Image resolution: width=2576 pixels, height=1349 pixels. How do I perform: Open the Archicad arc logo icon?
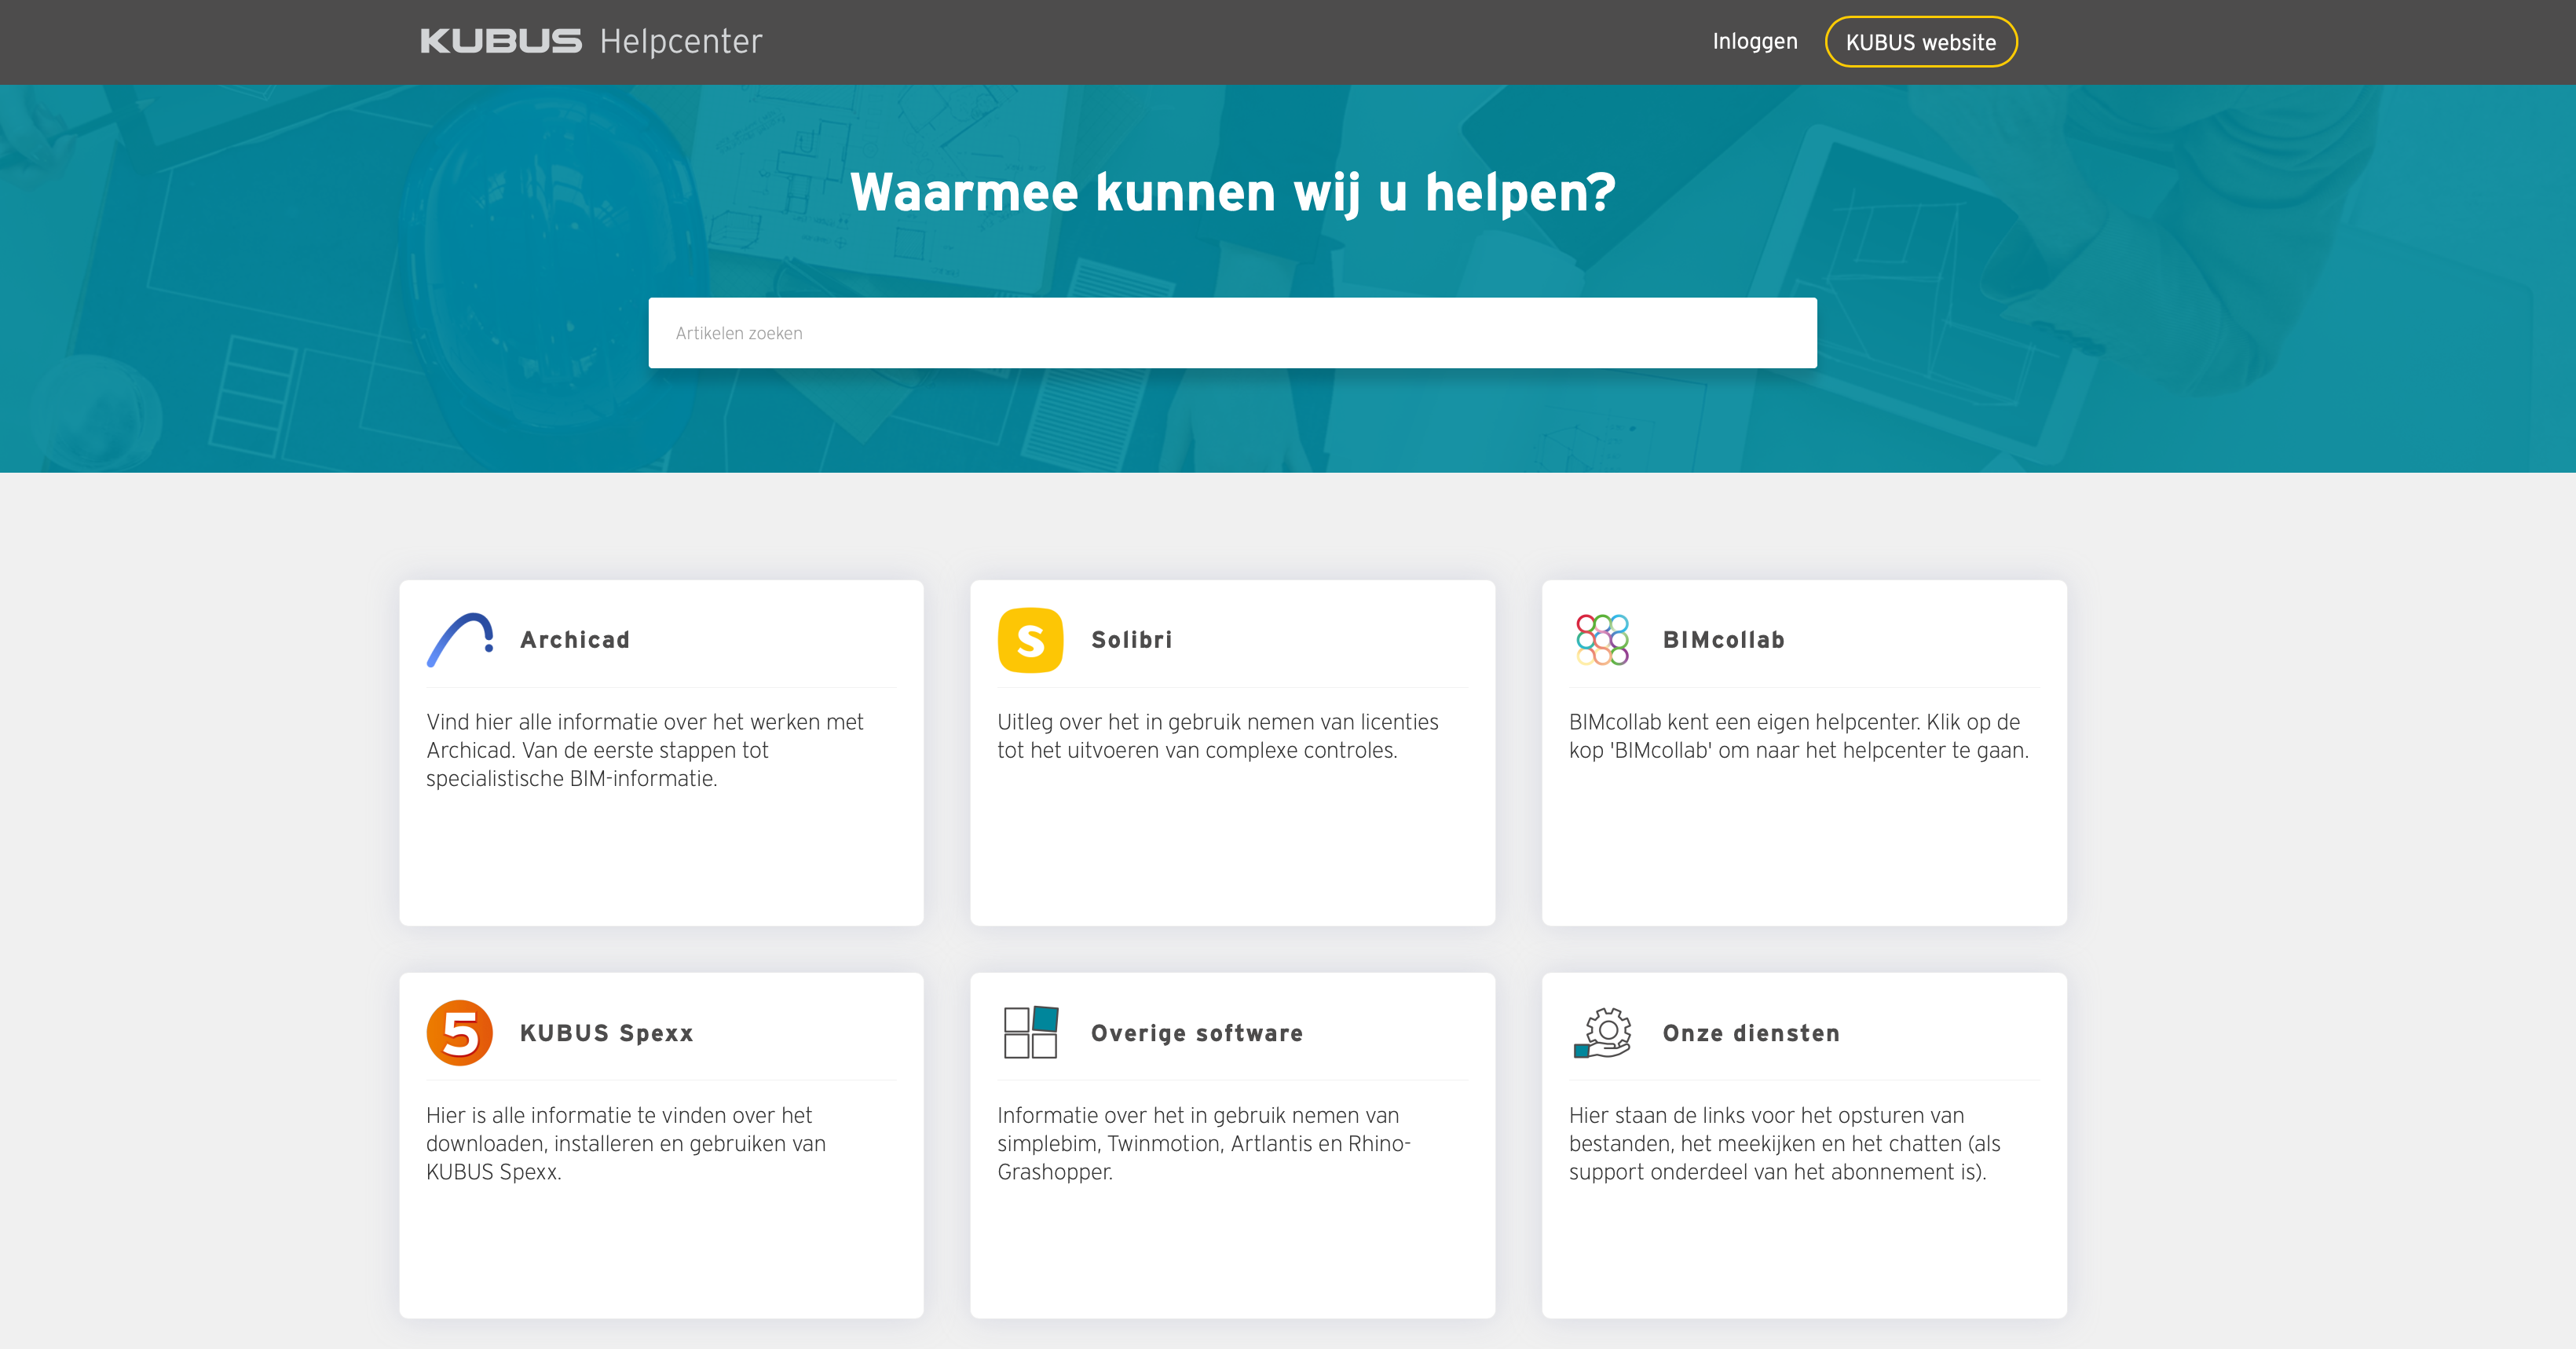tap(460, 640)
